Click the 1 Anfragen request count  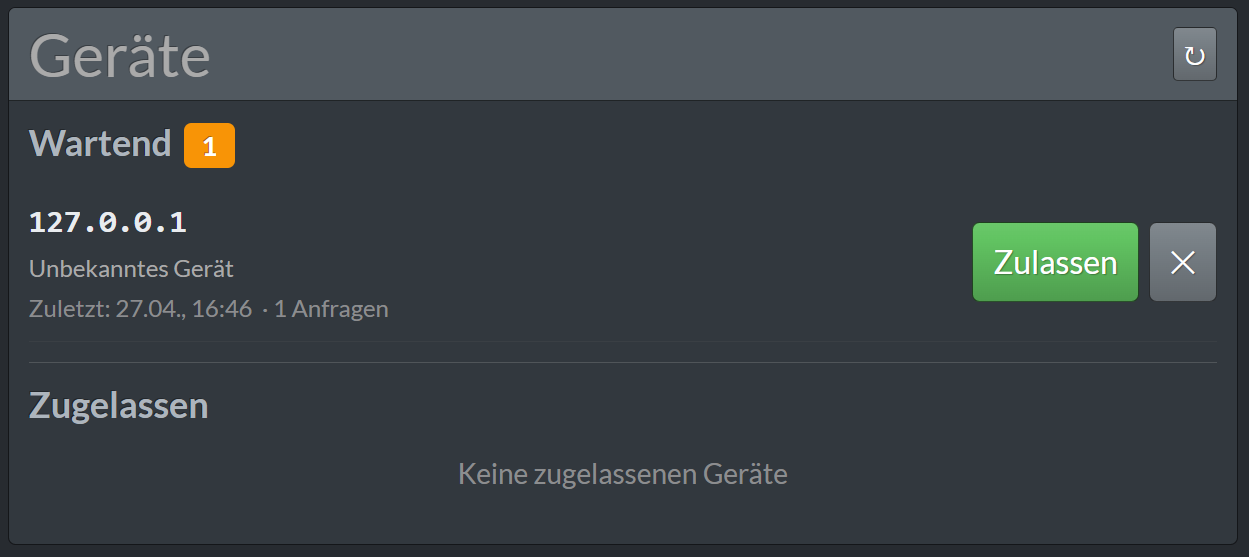point(331,309)
